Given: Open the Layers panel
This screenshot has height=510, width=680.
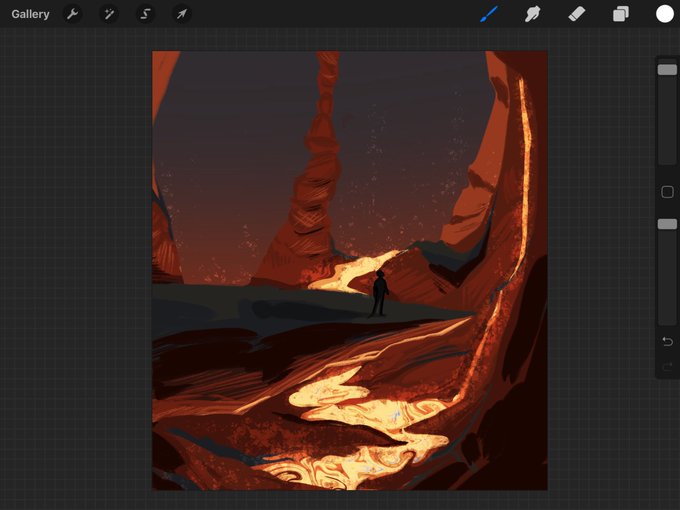Looking at the screenshot, I should 621,14.
